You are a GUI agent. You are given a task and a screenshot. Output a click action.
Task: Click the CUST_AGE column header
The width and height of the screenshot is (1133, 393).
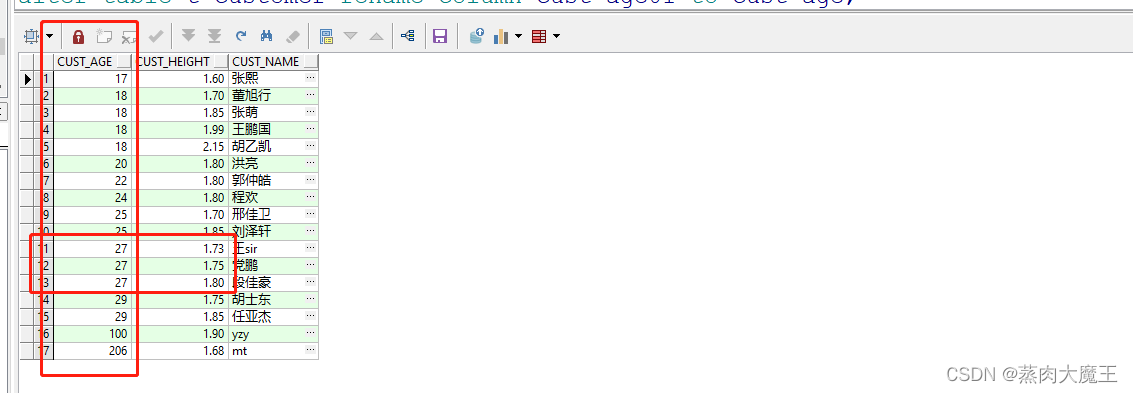(93, 61)
